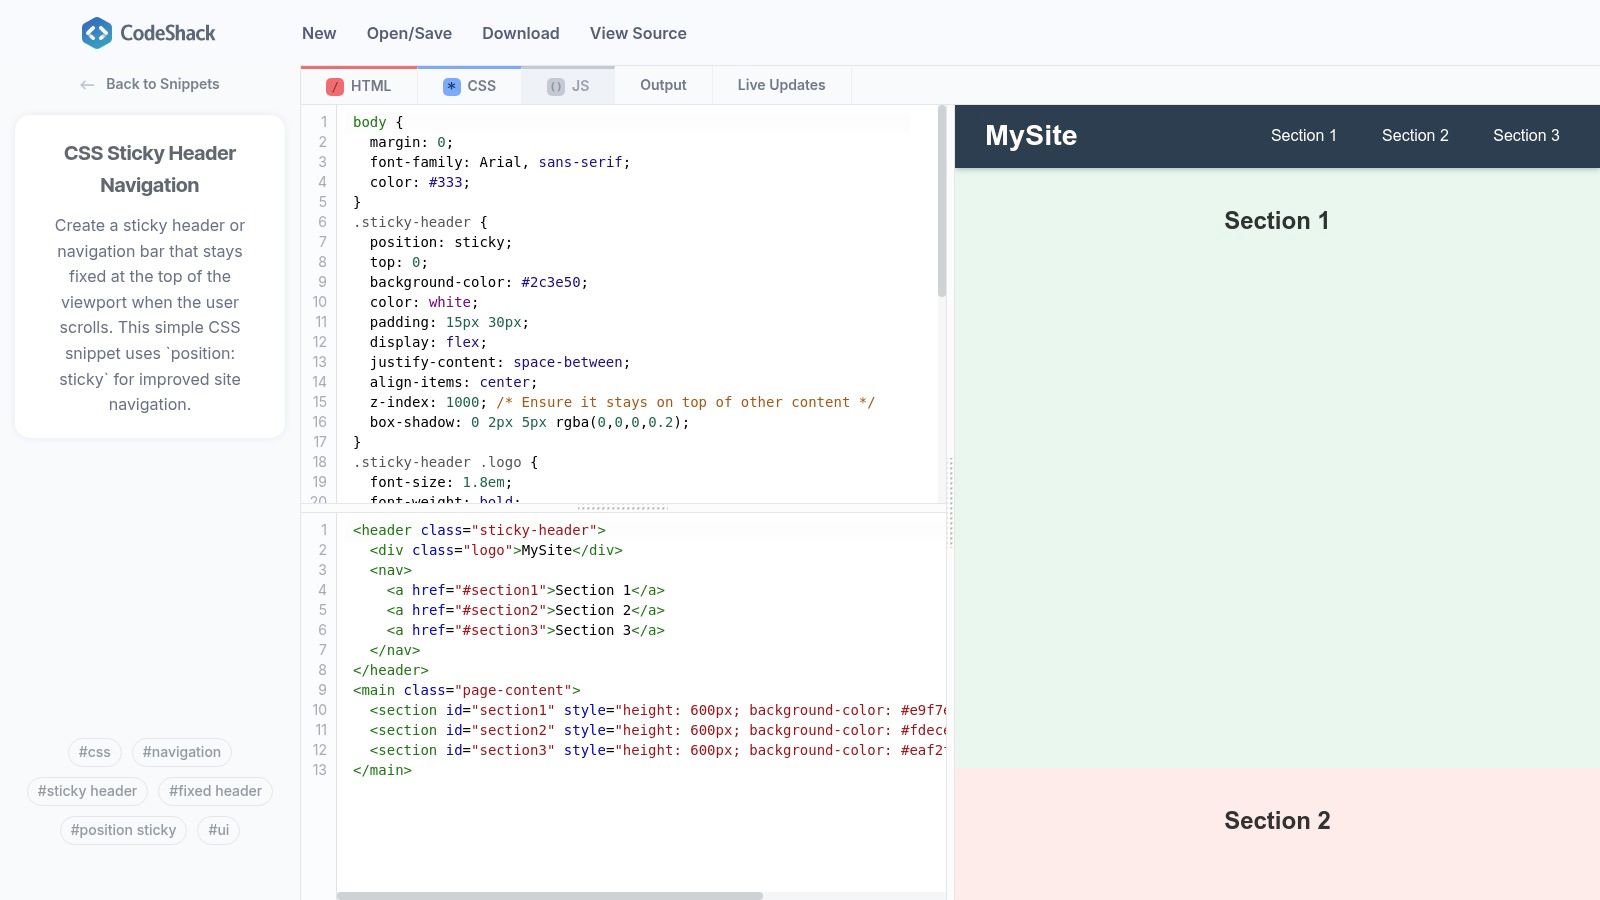Select the #sticky header tag
The height and width of the screenshot is (900, 1600).
coord(88,791)
